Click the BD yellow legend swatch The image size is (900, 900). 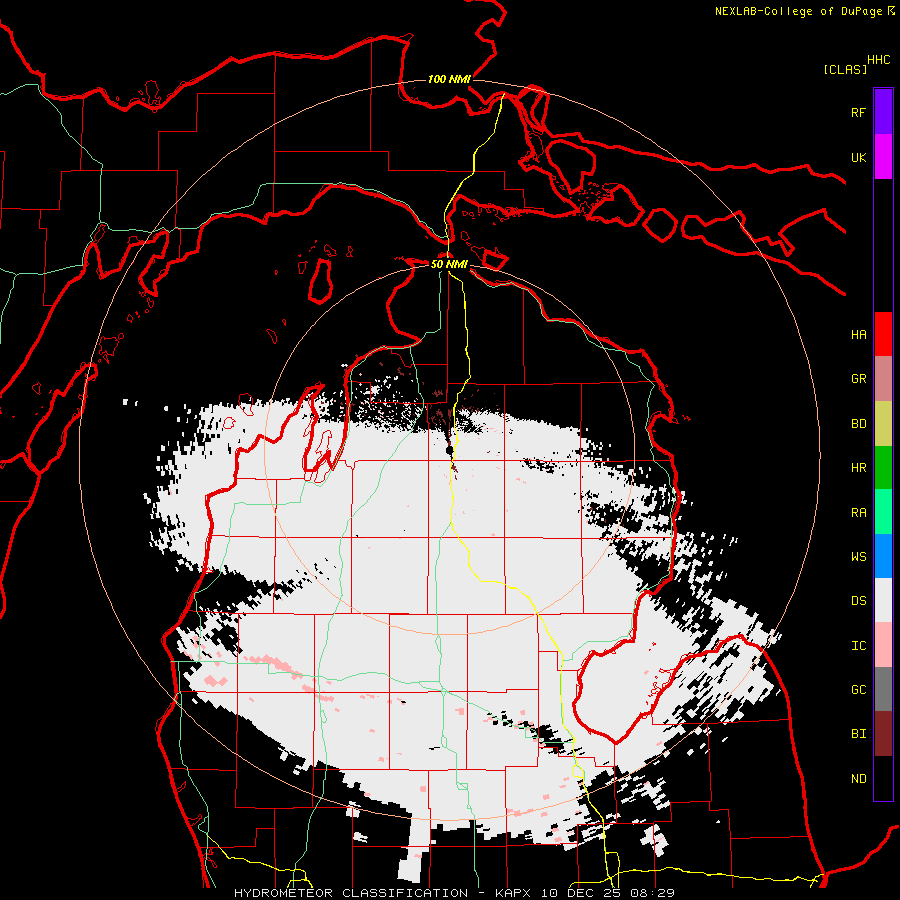[x=883, y=423]
